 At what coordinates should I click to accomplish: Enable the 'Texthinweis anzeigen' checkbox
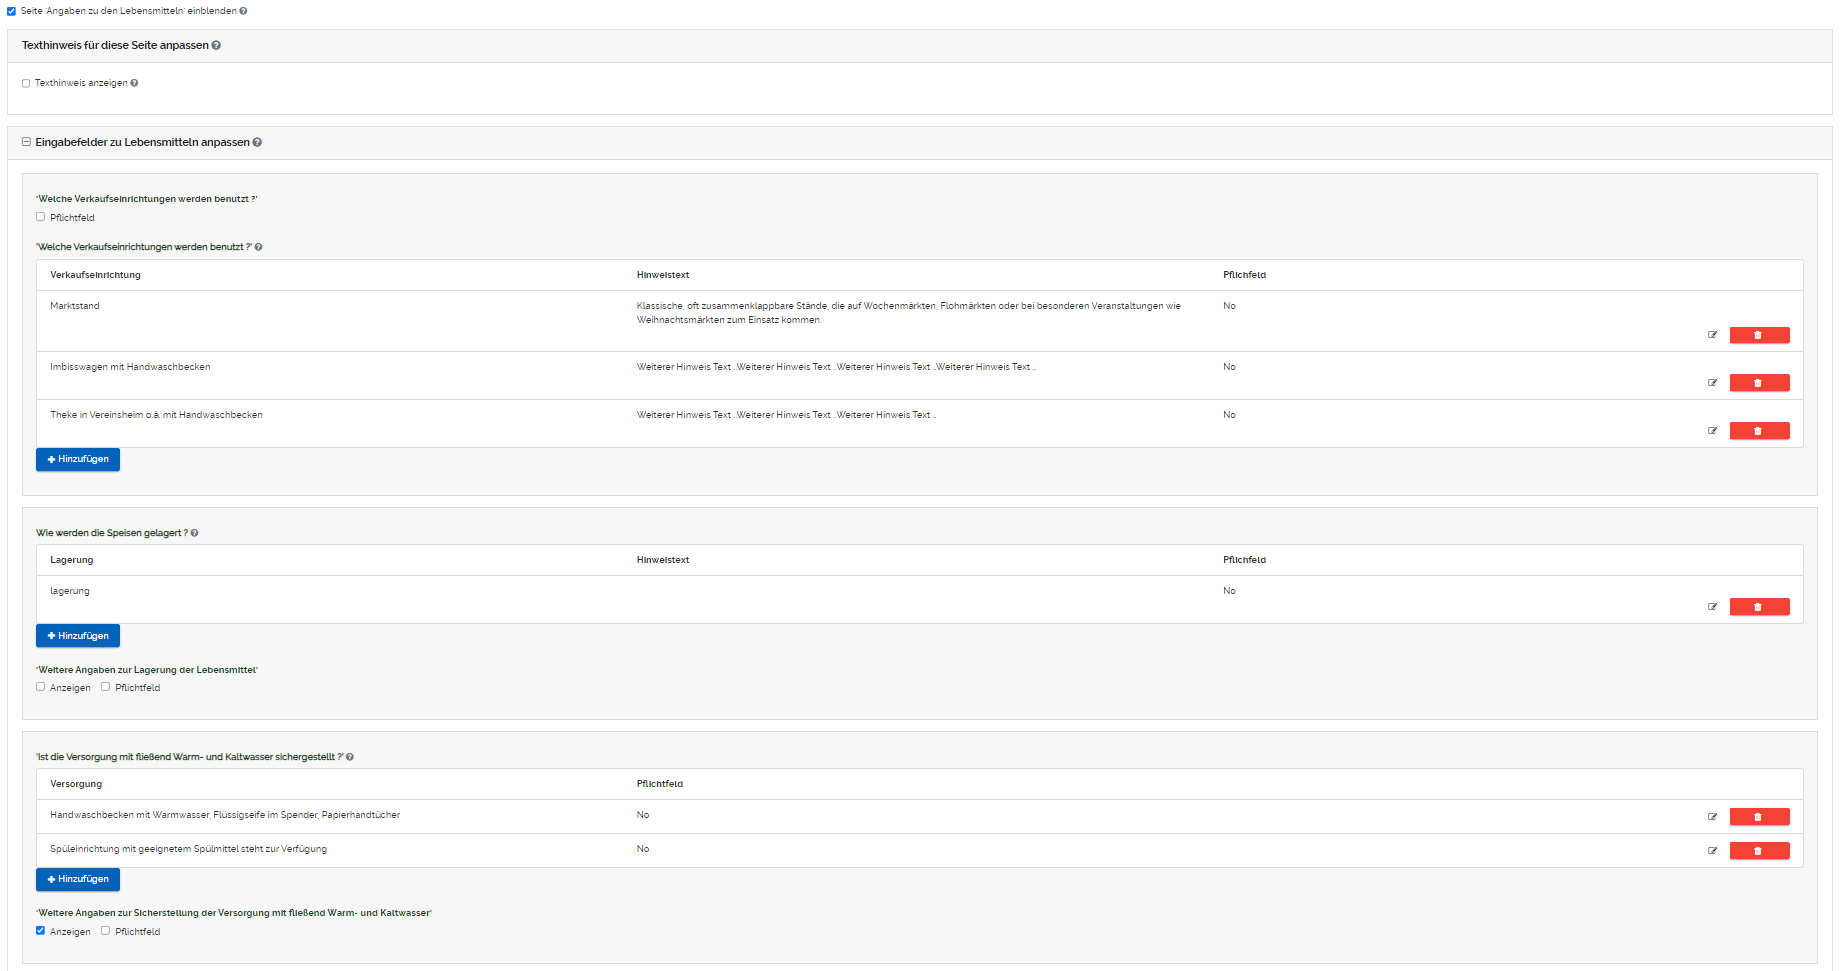click(26, 84)
